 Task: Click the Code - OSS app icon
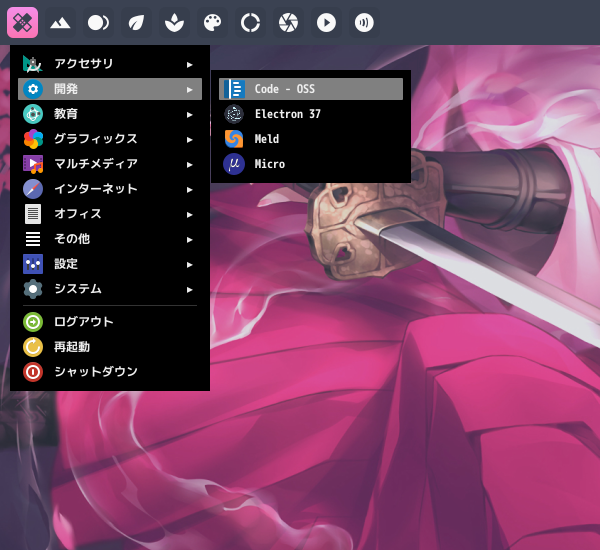click(x=234, y=89)
